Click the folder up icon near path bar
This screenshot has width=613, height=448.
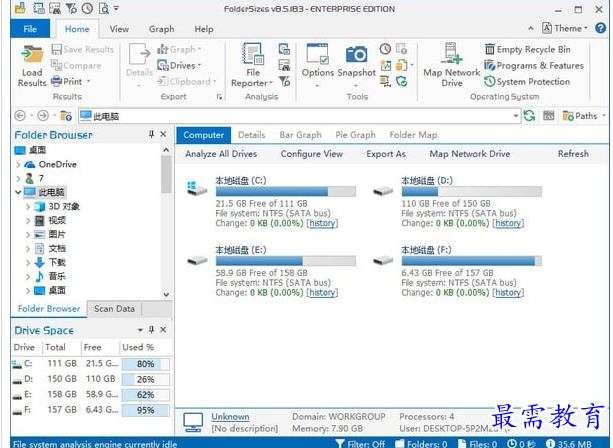[x=66, y=116]
